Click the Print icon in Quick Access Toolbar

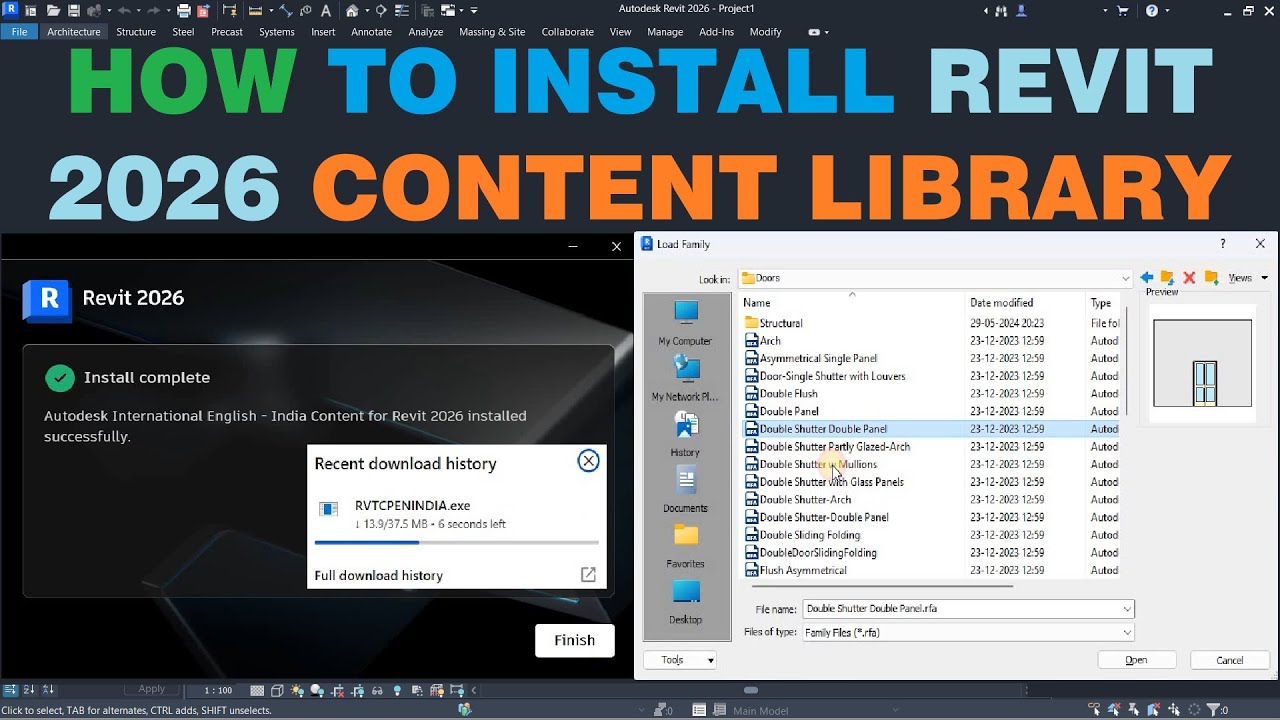point(184,10)
